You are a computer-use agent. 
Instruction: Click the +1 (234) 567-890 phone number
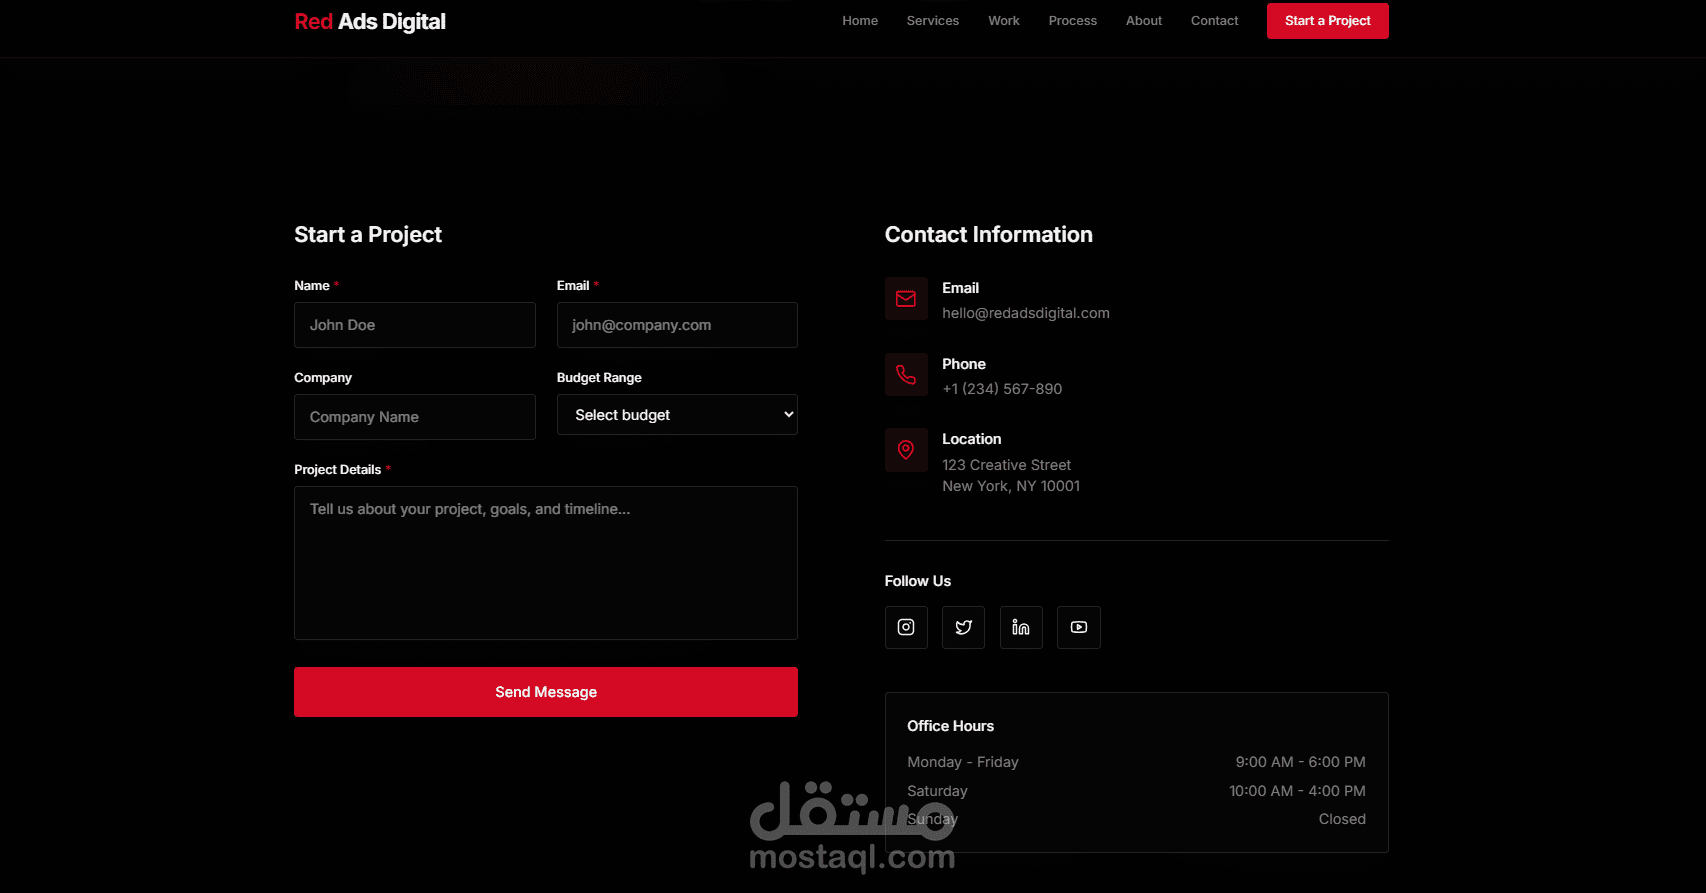coord(1002,389)
